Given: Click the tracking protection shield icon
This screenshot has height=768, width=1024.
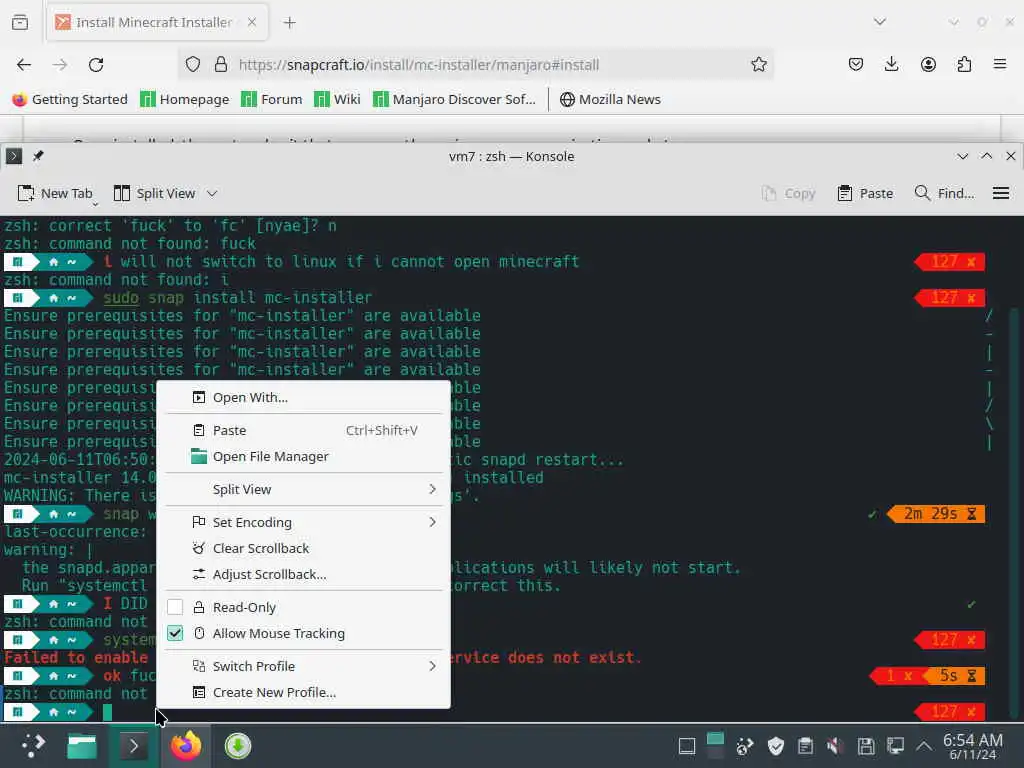Looking at the screenshot, I should (x=193, y=65).
